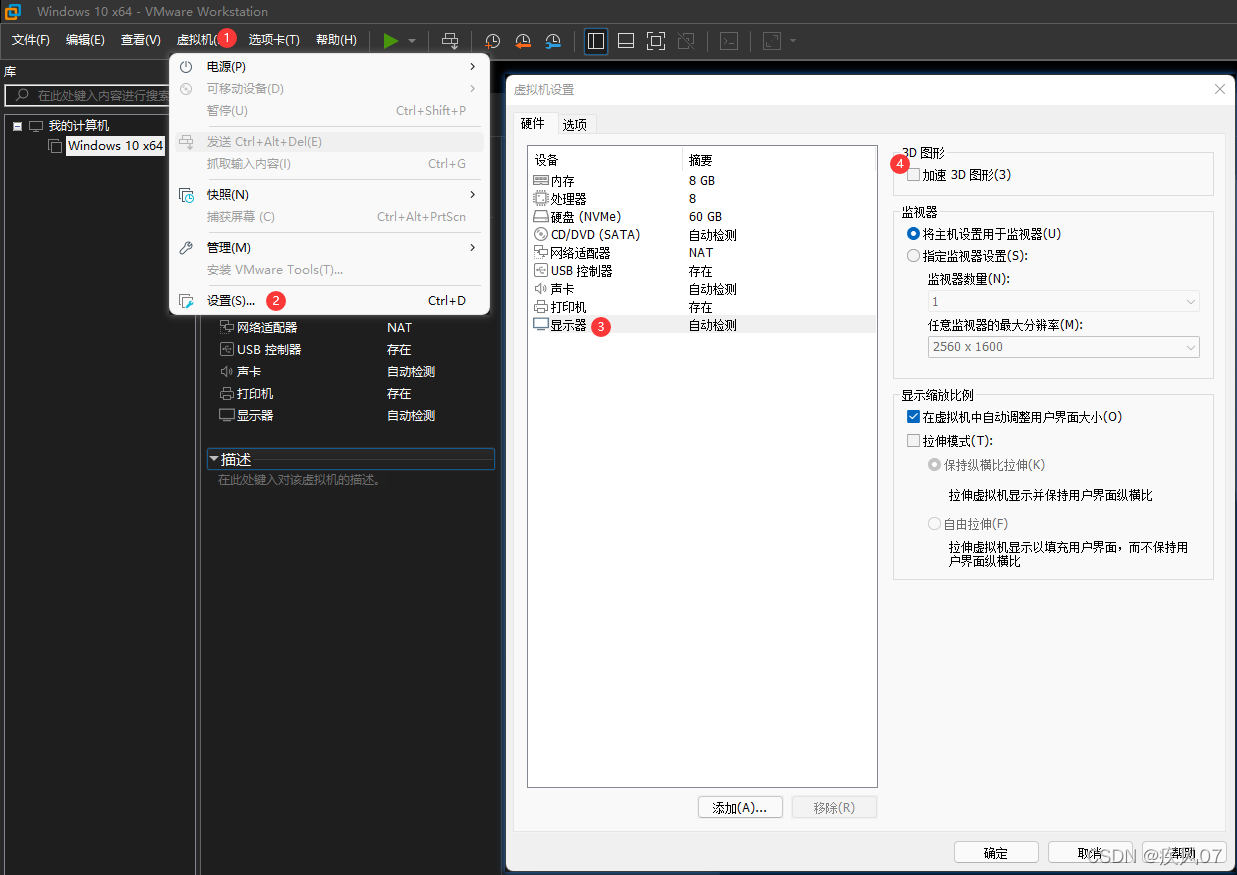Viewport: 1237px width, 875px height.
Task: Open the 快照(N) submenu
Action: pos(329,194)
